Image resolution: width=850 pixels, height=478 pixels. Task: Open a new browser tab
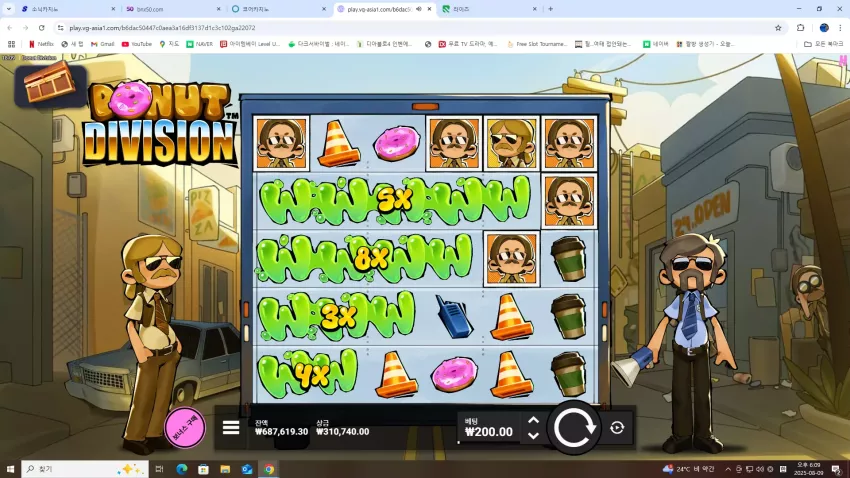(550, 9)
